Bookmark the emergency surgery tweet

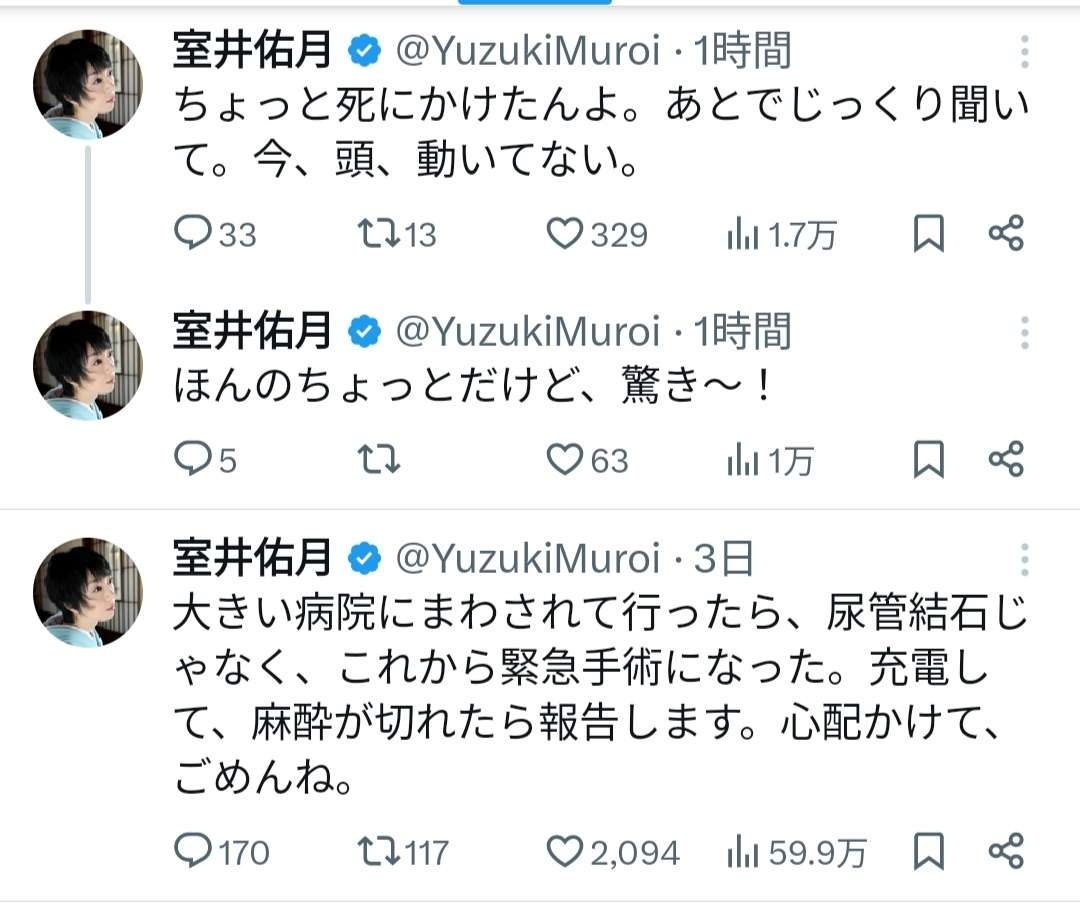coord(929,851)
